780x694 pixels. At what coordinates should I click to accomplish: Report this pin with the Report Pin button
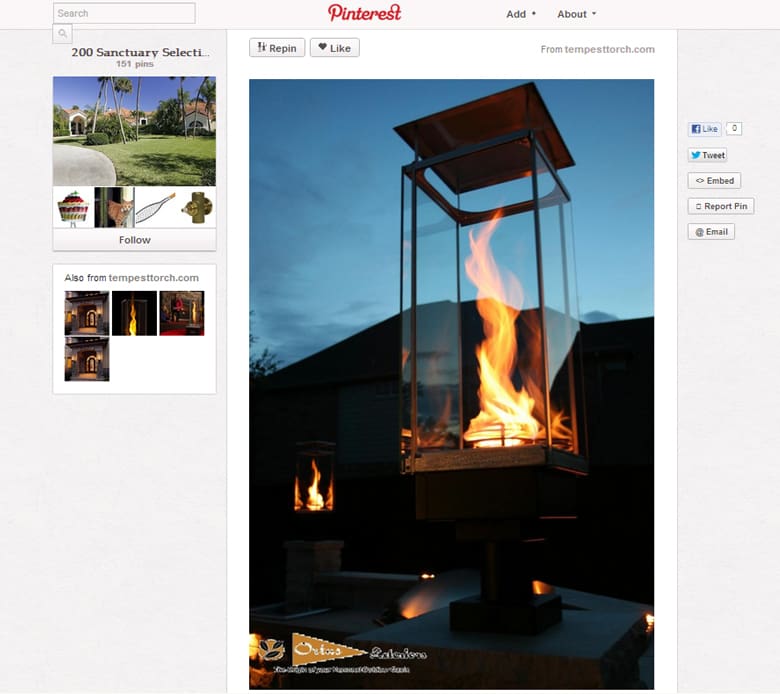tap(721, 206)
